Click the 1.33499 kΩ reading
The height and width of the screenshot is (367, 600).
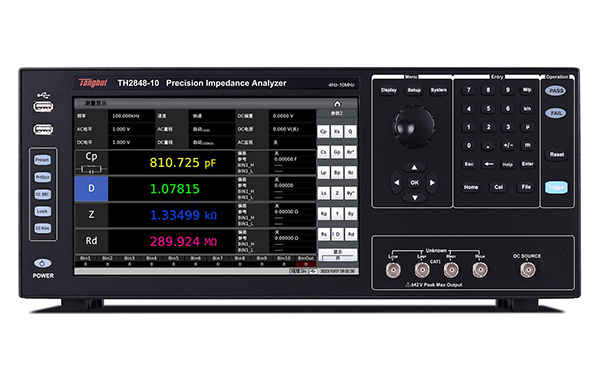pos(183,215)
